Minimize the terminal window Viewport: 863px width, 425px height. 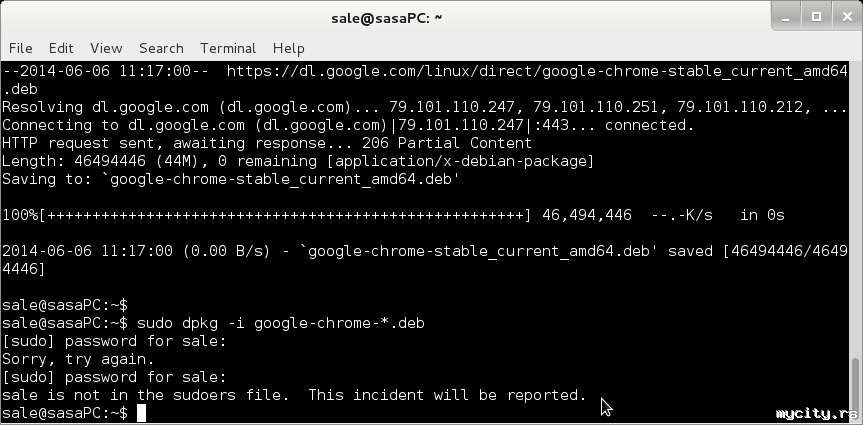789,17
